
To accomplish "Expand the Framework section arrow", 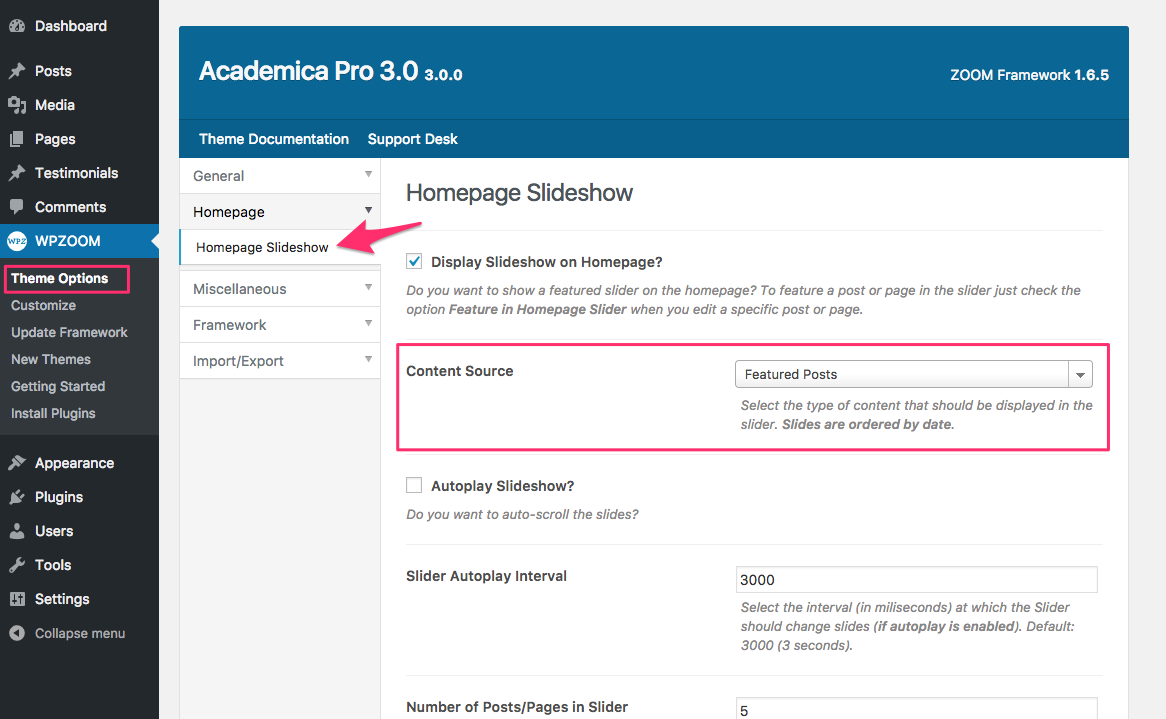I will [368, 323].
